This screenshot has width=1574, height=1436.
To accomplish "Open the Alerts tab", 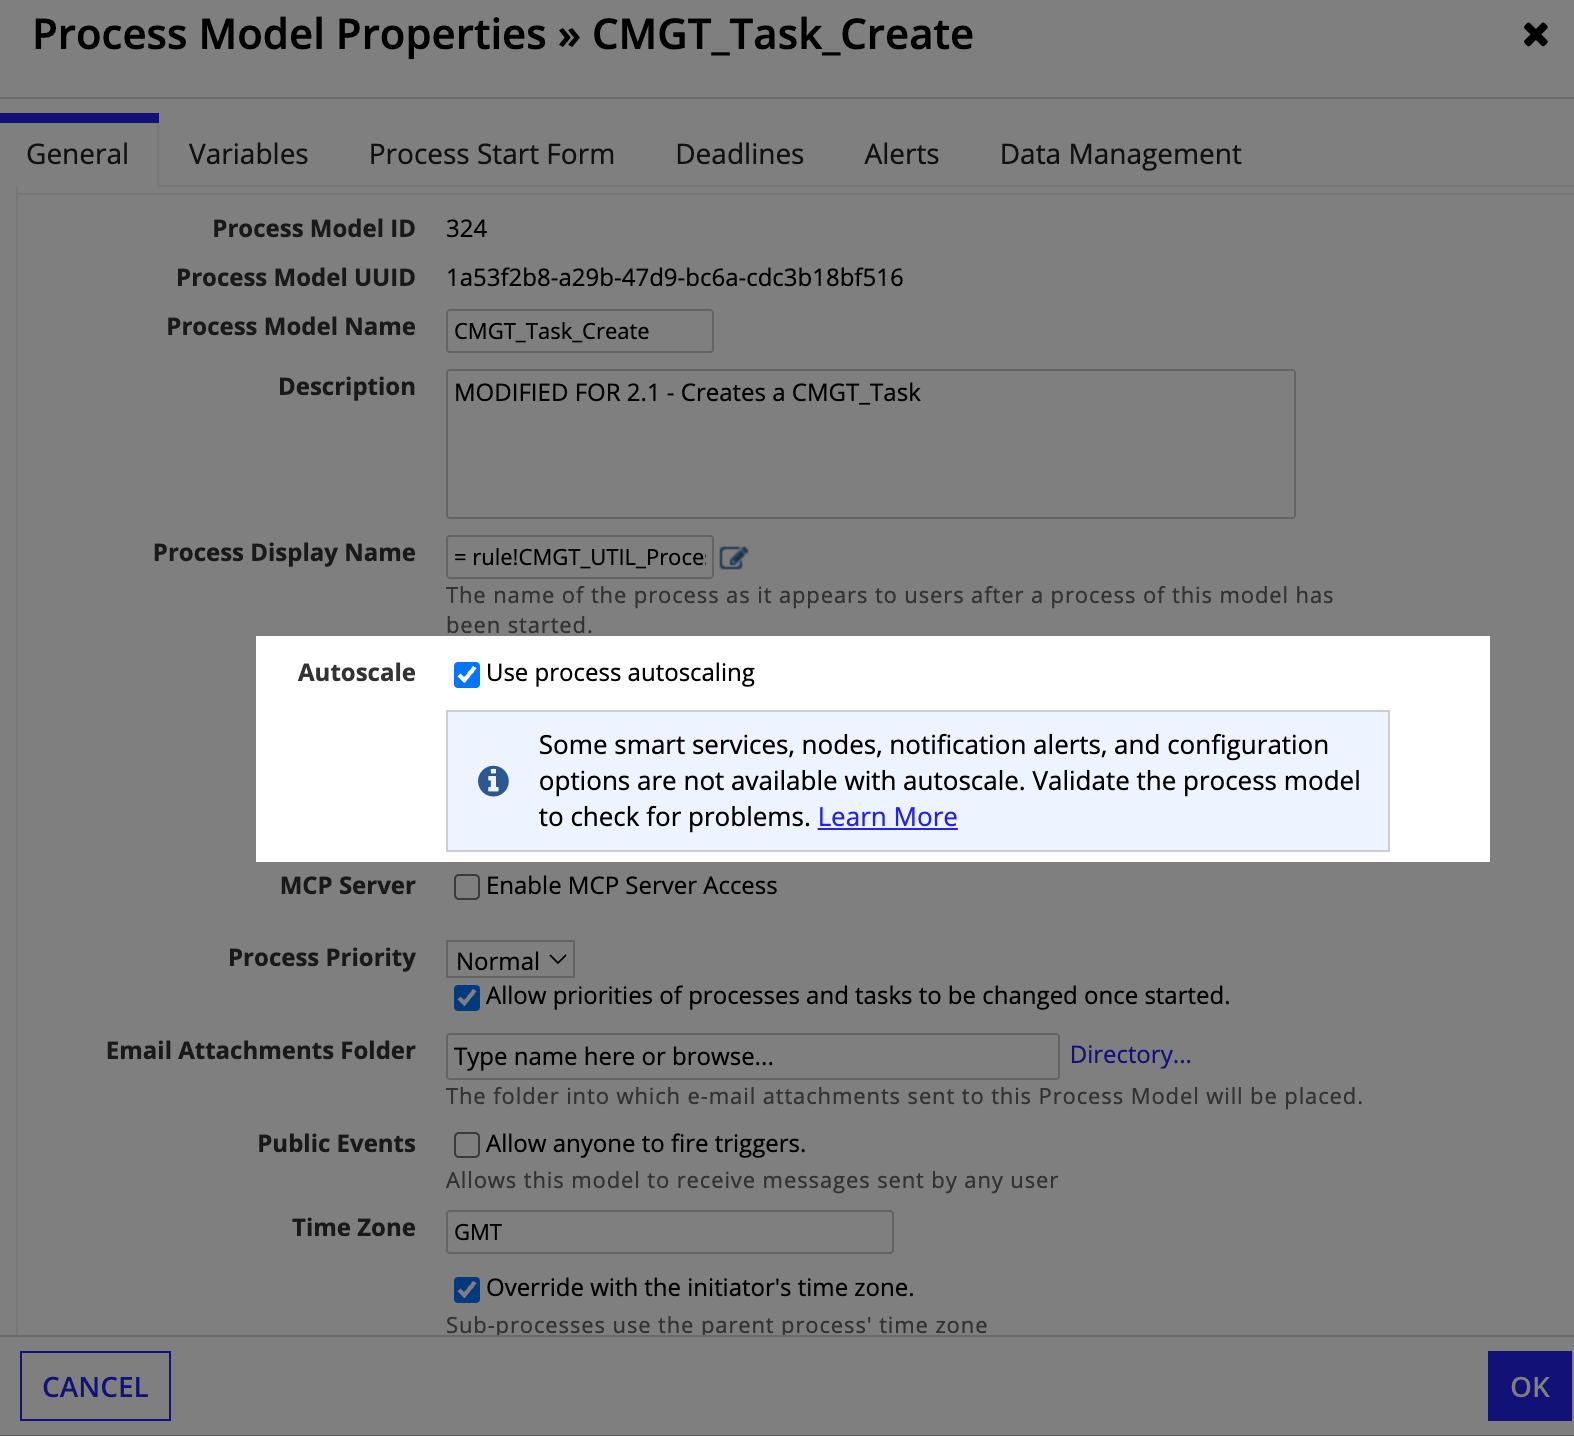I will (x=901, y=154).
